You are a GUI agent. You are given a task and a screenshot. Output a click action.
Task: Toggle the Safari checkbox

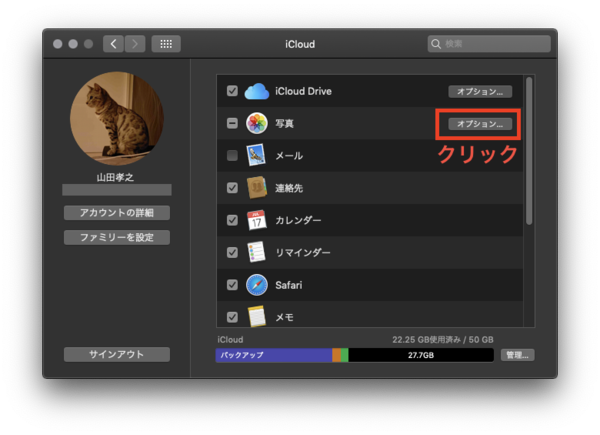(x=232, y=285)
